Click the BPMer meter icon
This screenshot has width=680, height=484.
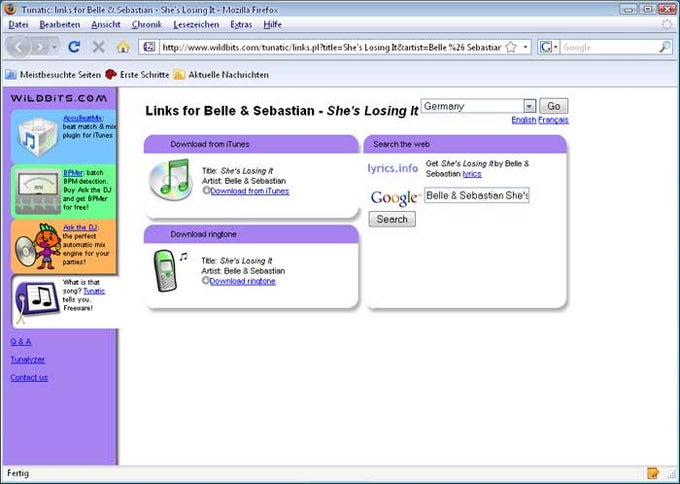click(37, 190)
